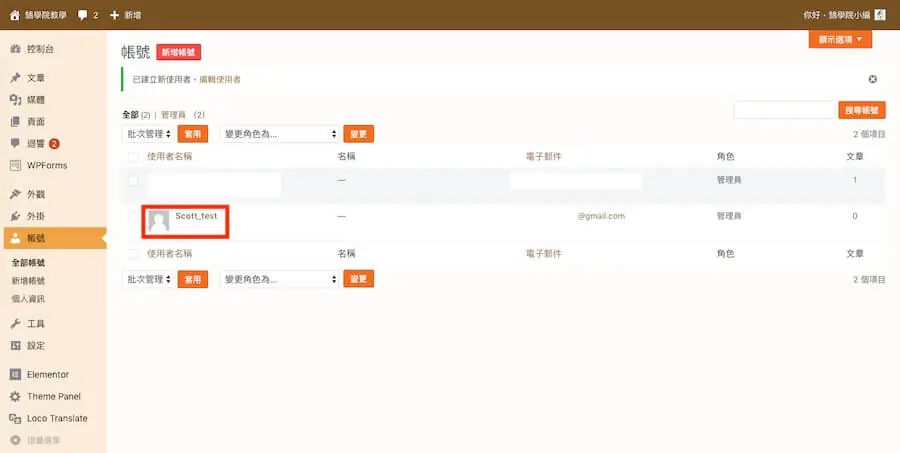Click article count 1 in first row
The image size is (900, 453).
click(855, 180)
